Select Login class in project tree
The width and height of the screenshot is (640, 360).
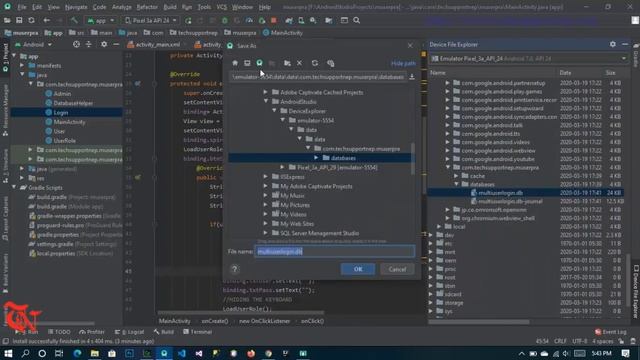click(x=60, y=113)
